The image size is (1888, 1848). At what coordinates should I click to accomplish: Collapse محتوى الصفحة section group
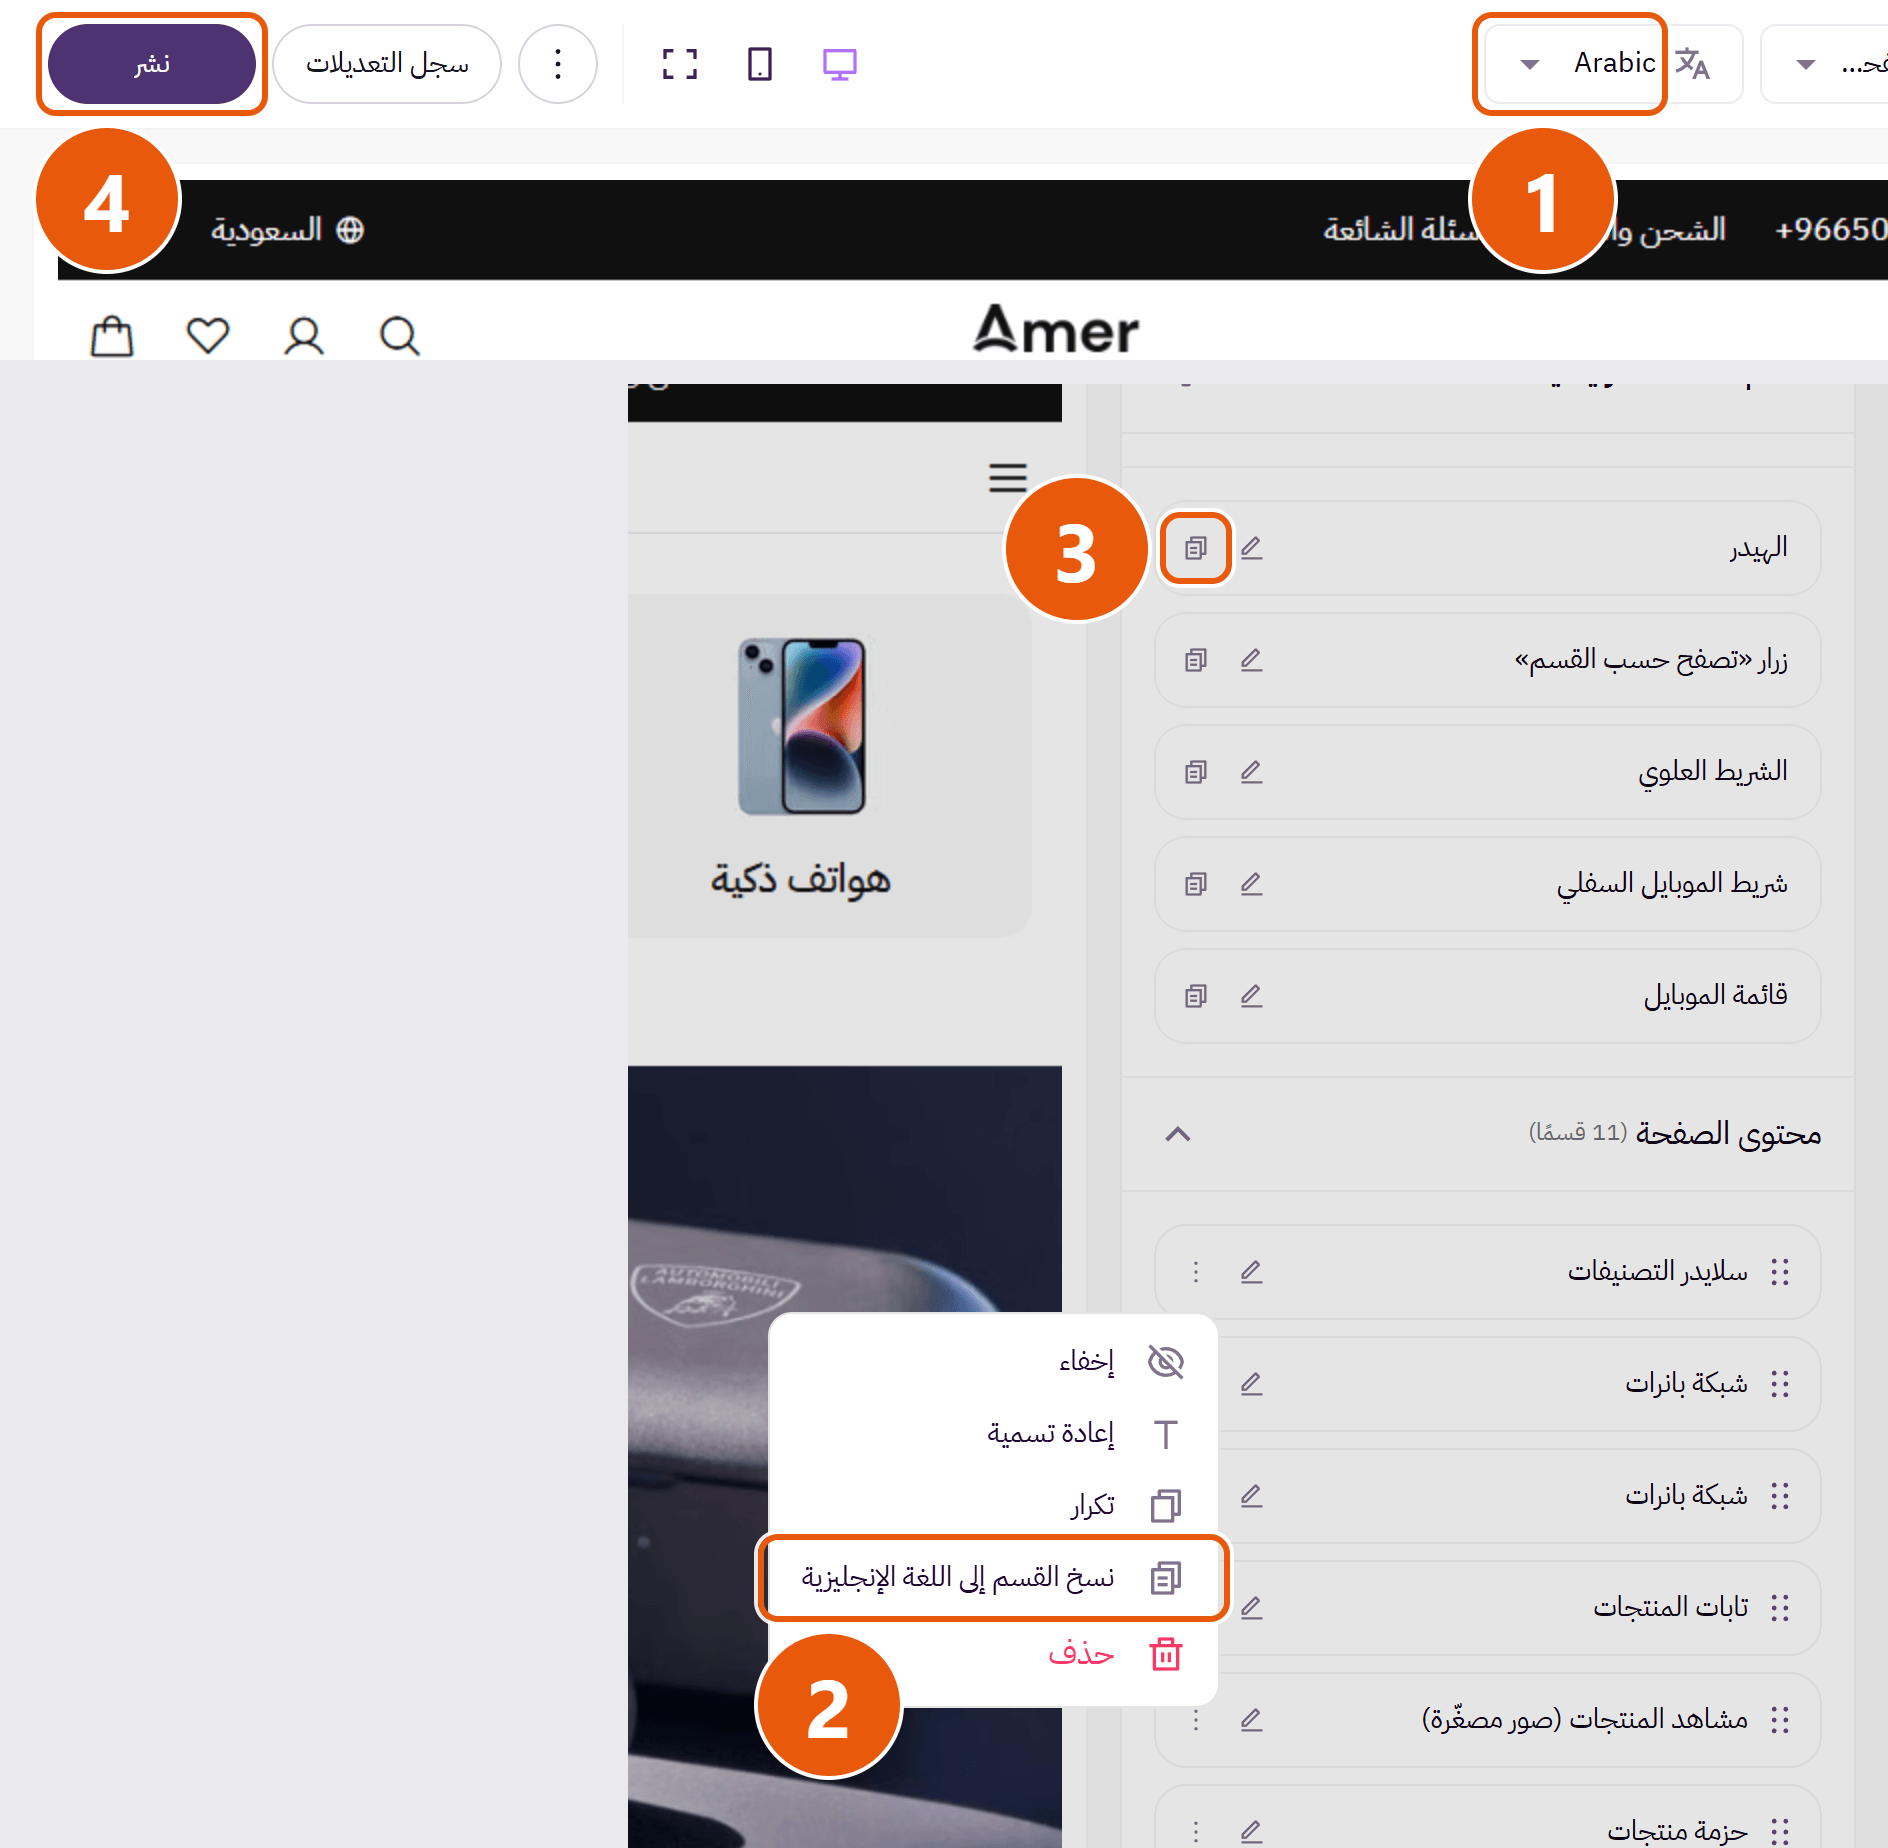tap(1178, 1134)
